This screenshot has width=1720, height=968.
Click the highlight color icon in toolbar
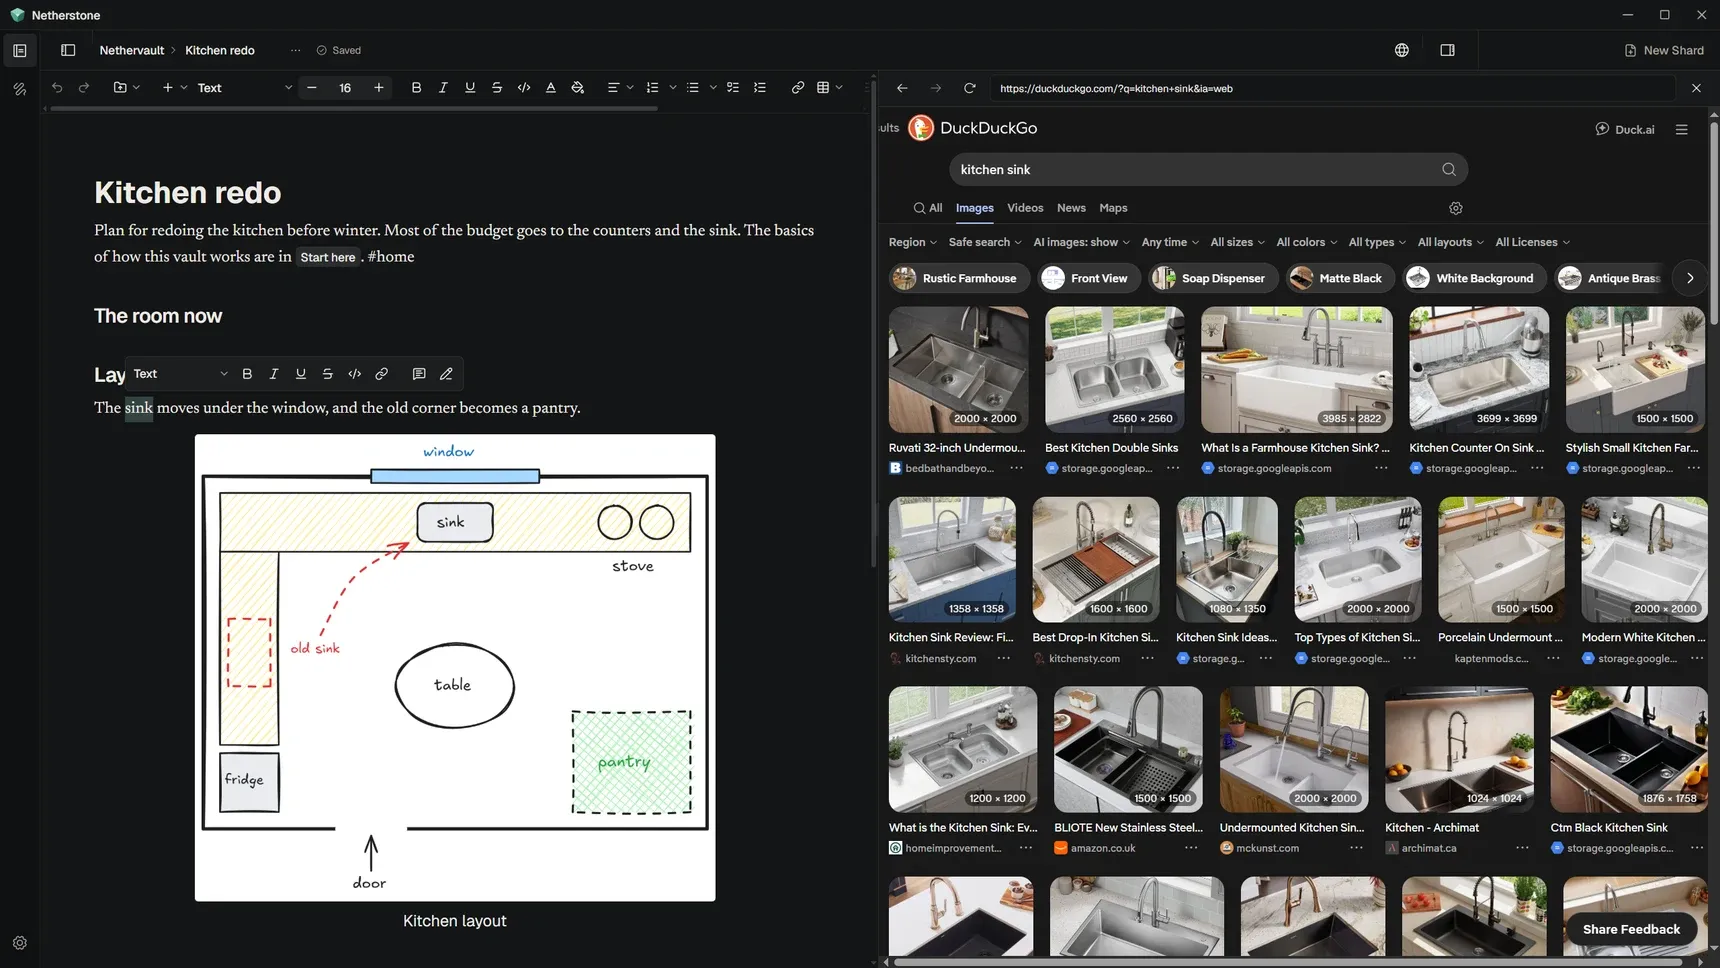(x=578, y=88)
